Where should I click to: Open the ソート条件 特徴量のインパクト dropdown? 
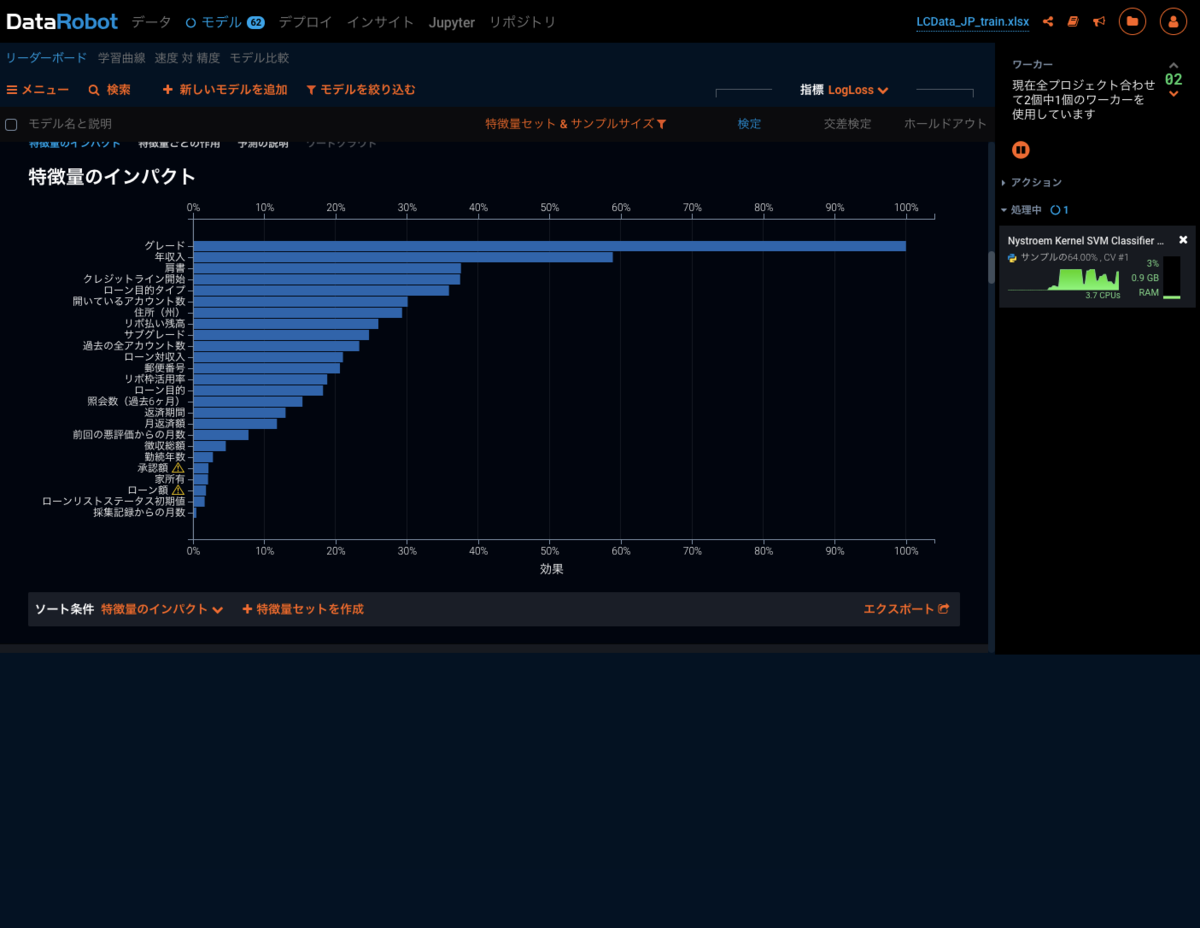[x=162, y=609]
